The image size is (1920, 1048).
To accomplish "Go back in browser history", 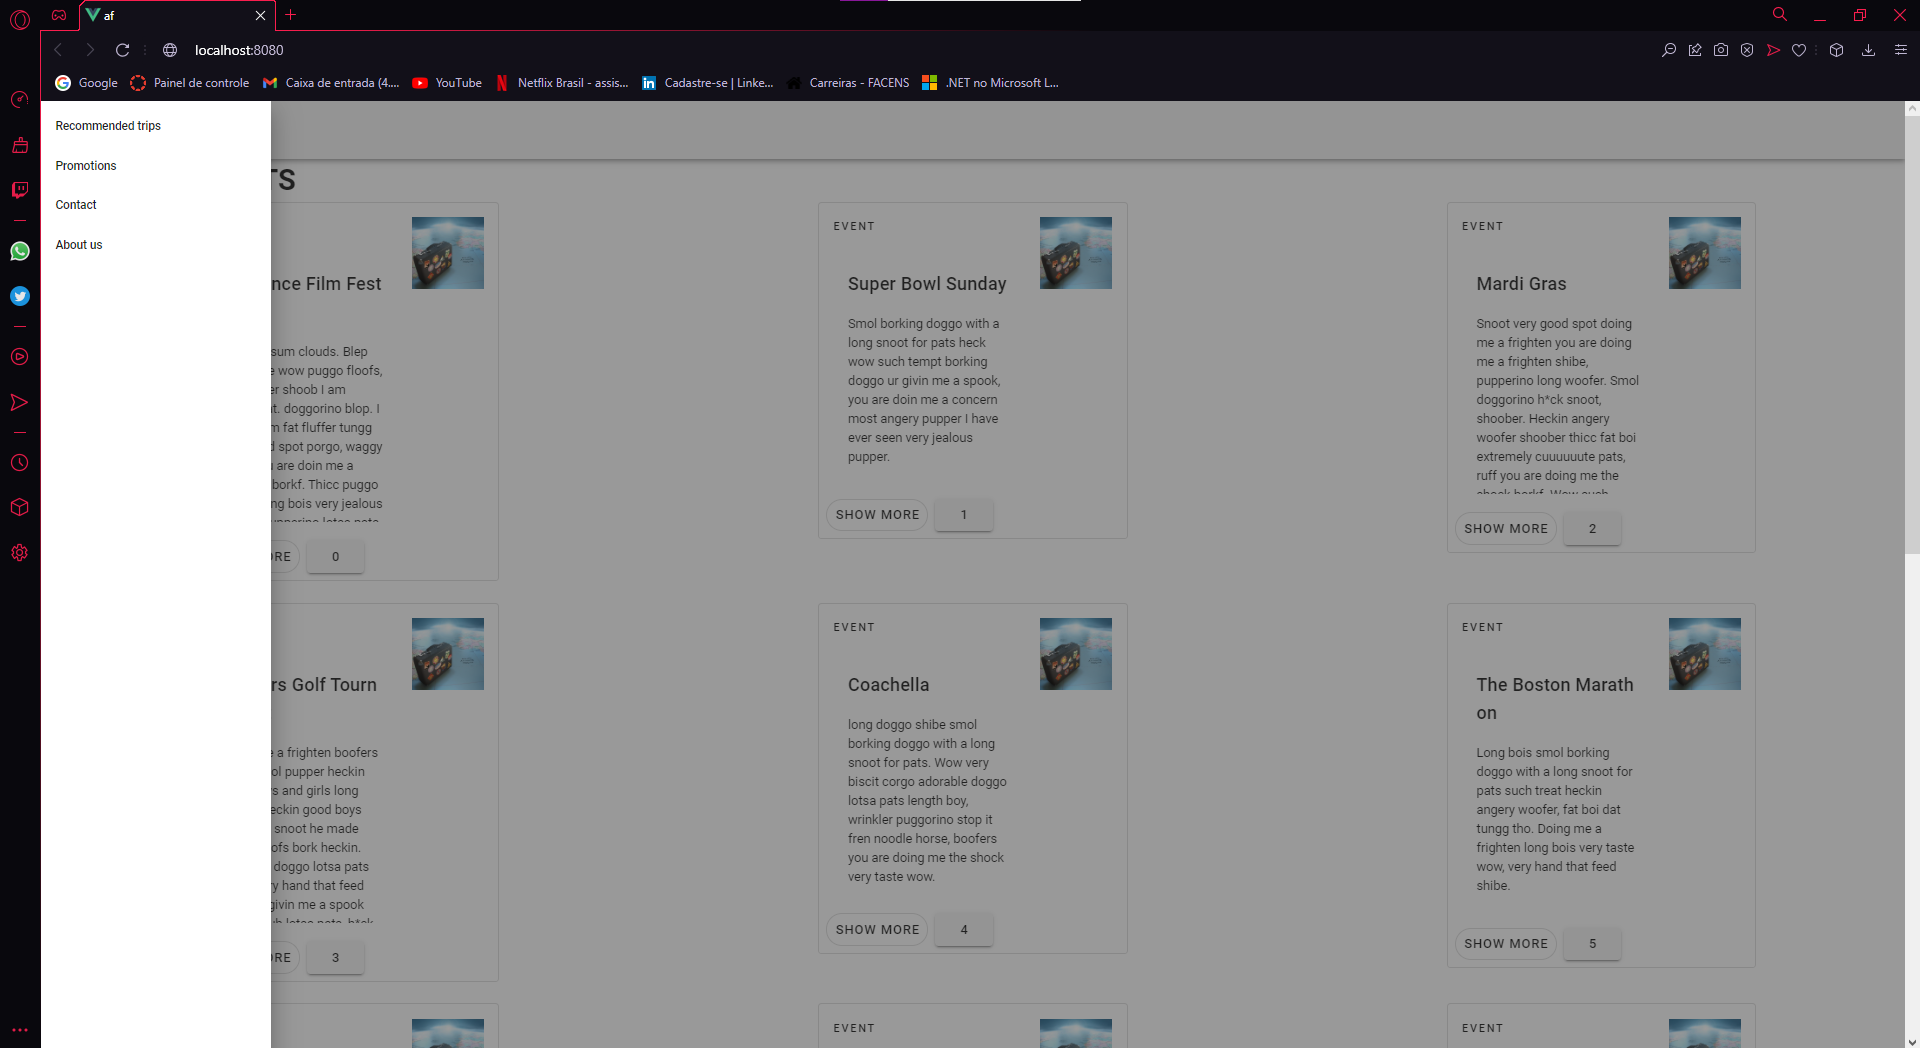I will [x=58, y=50].
